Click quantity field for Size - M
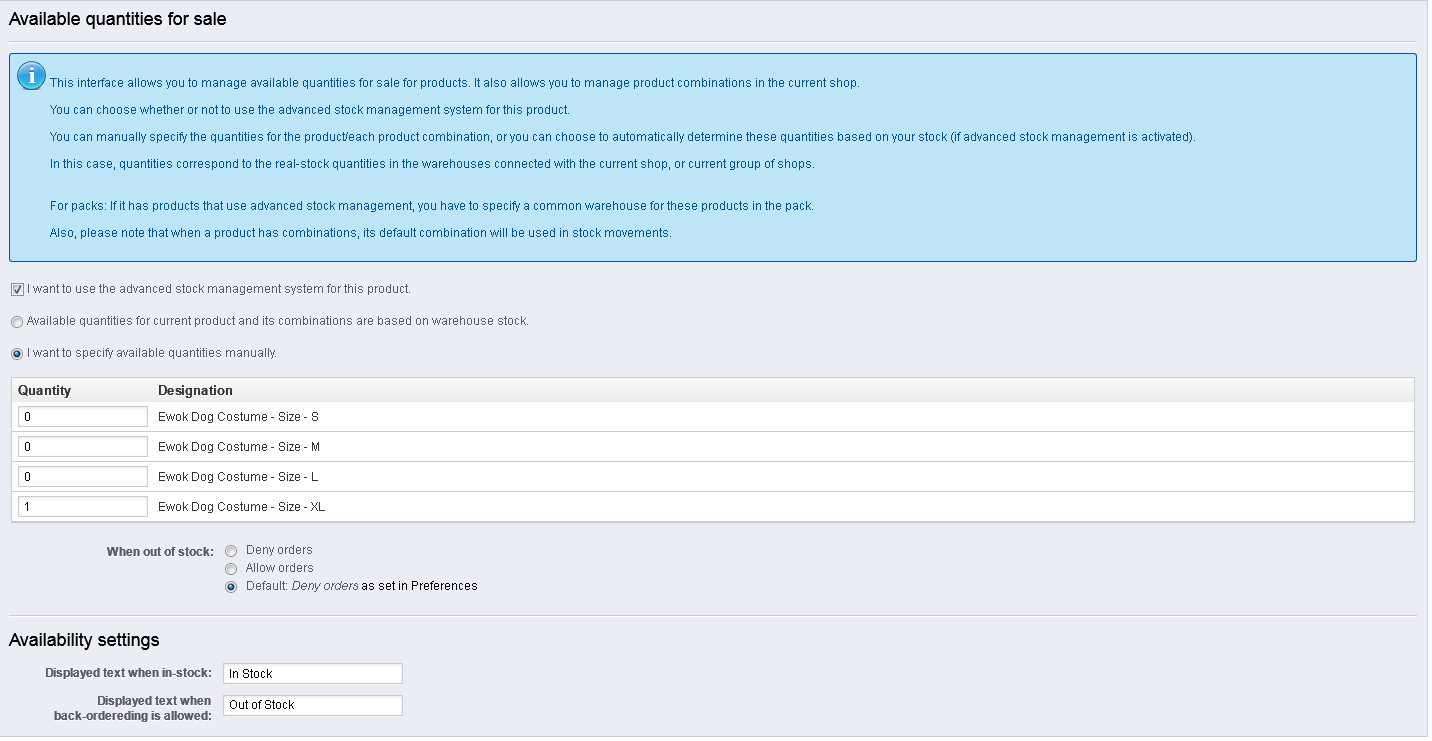The width and height of the screenshot is (1432, 741). (x=83, y=447)
